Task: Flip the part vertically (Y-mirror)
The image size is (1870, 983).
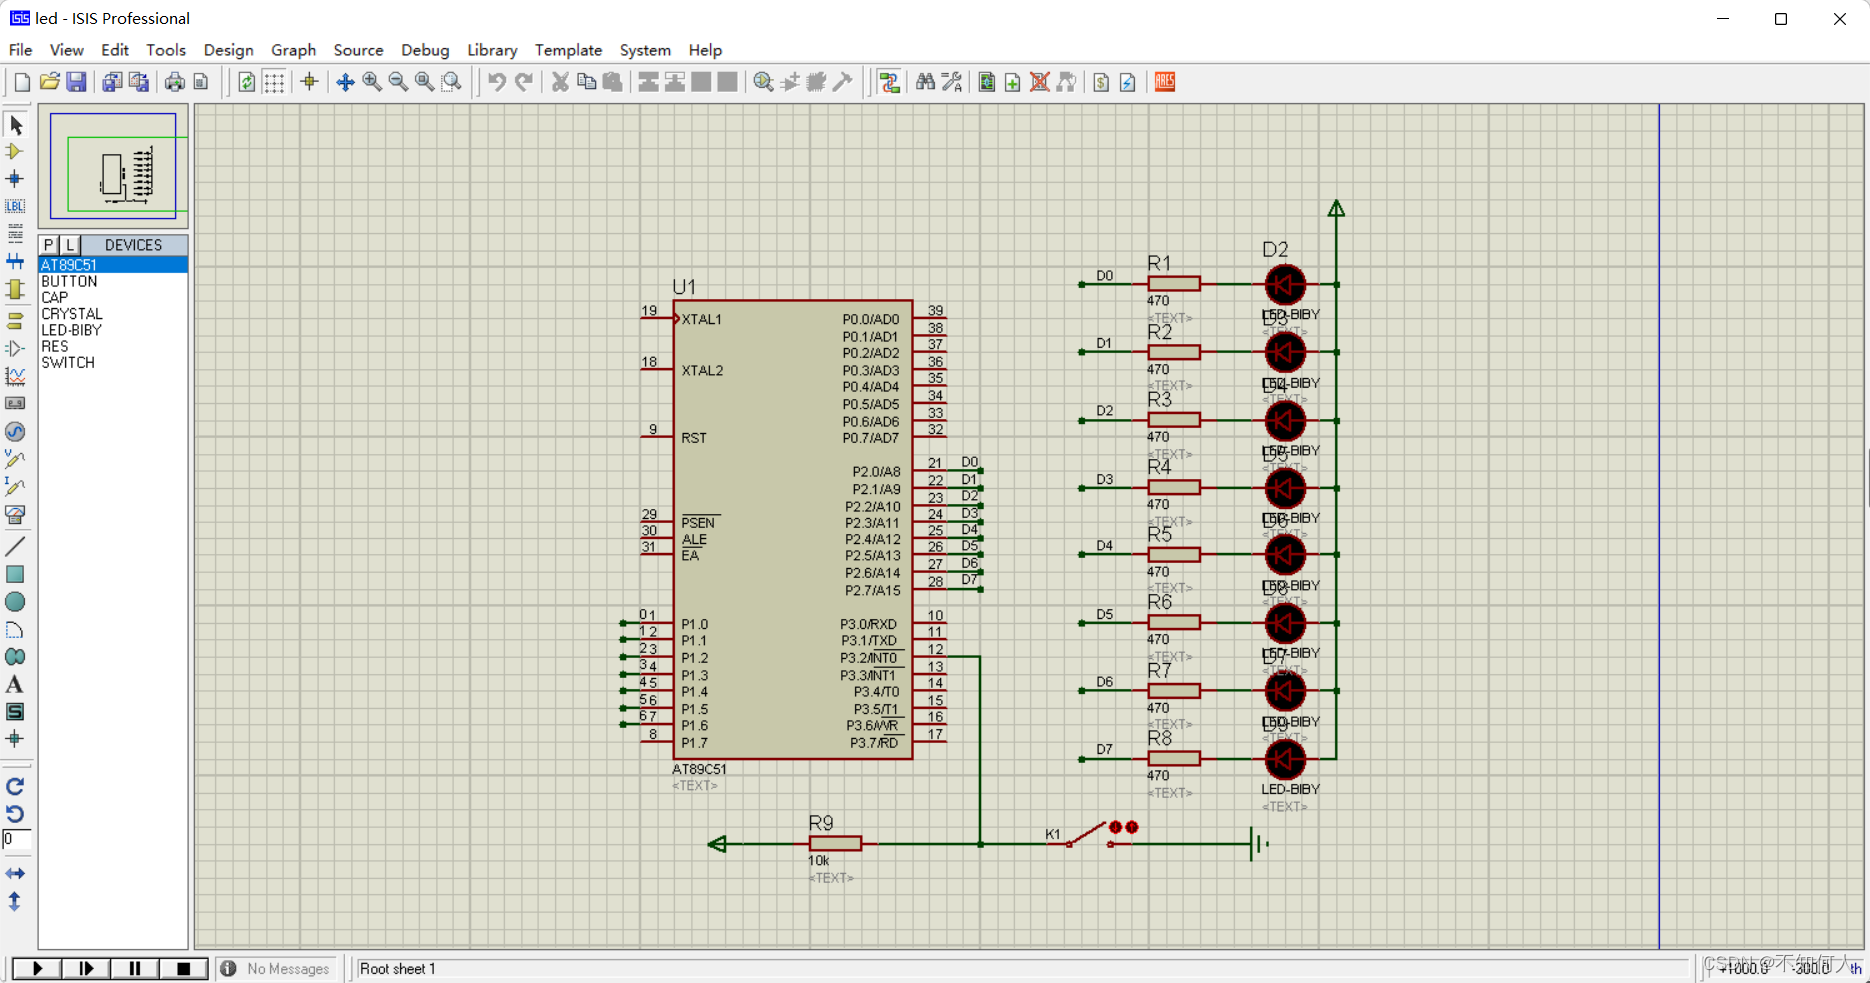Action: (x=15, y=901)
